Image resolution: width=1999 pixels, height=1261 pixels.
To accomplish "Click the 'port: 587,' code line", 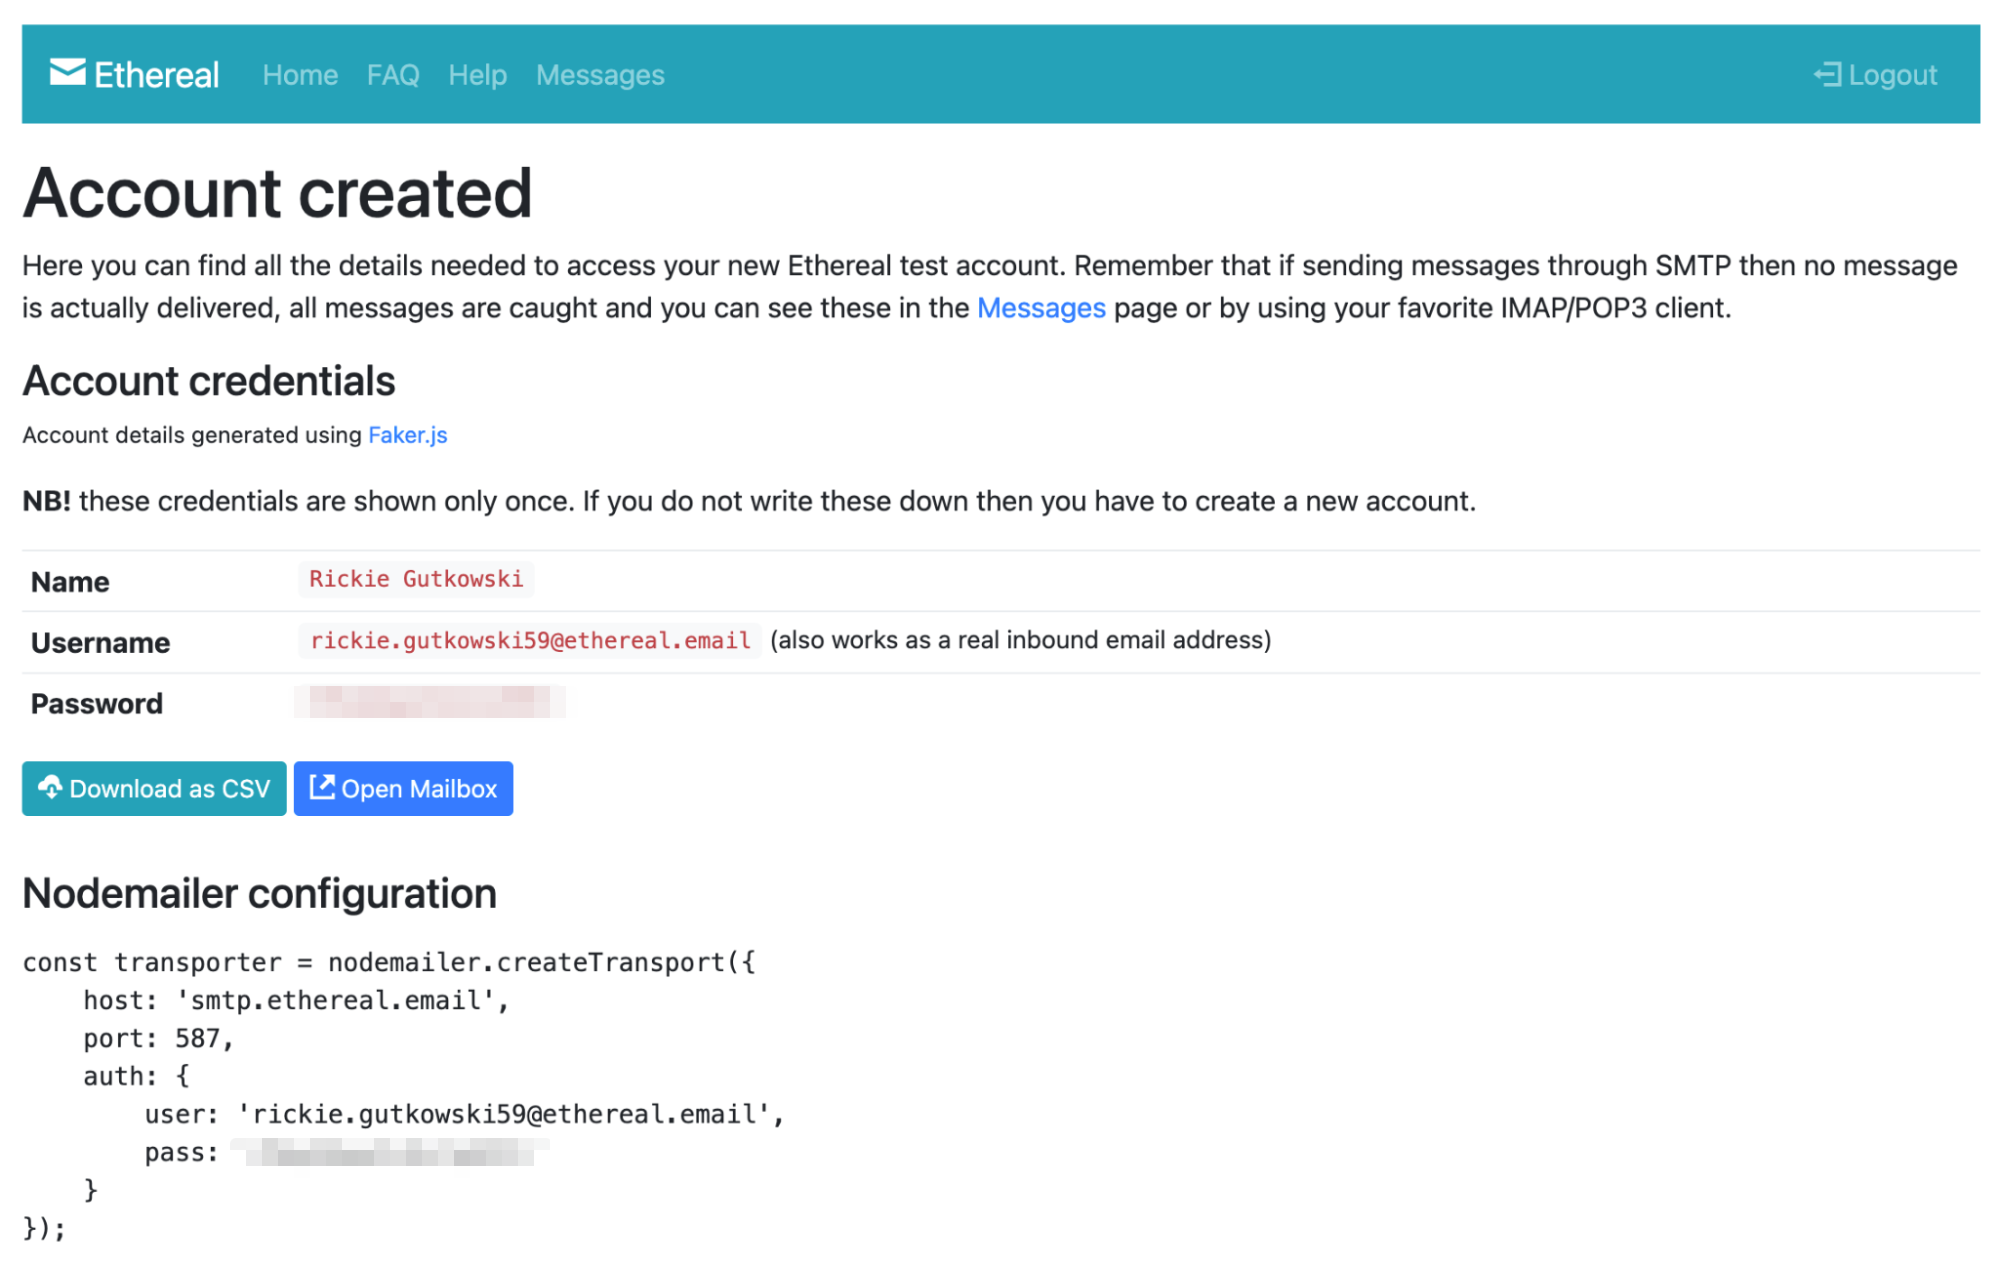I will click(158, 1038).
